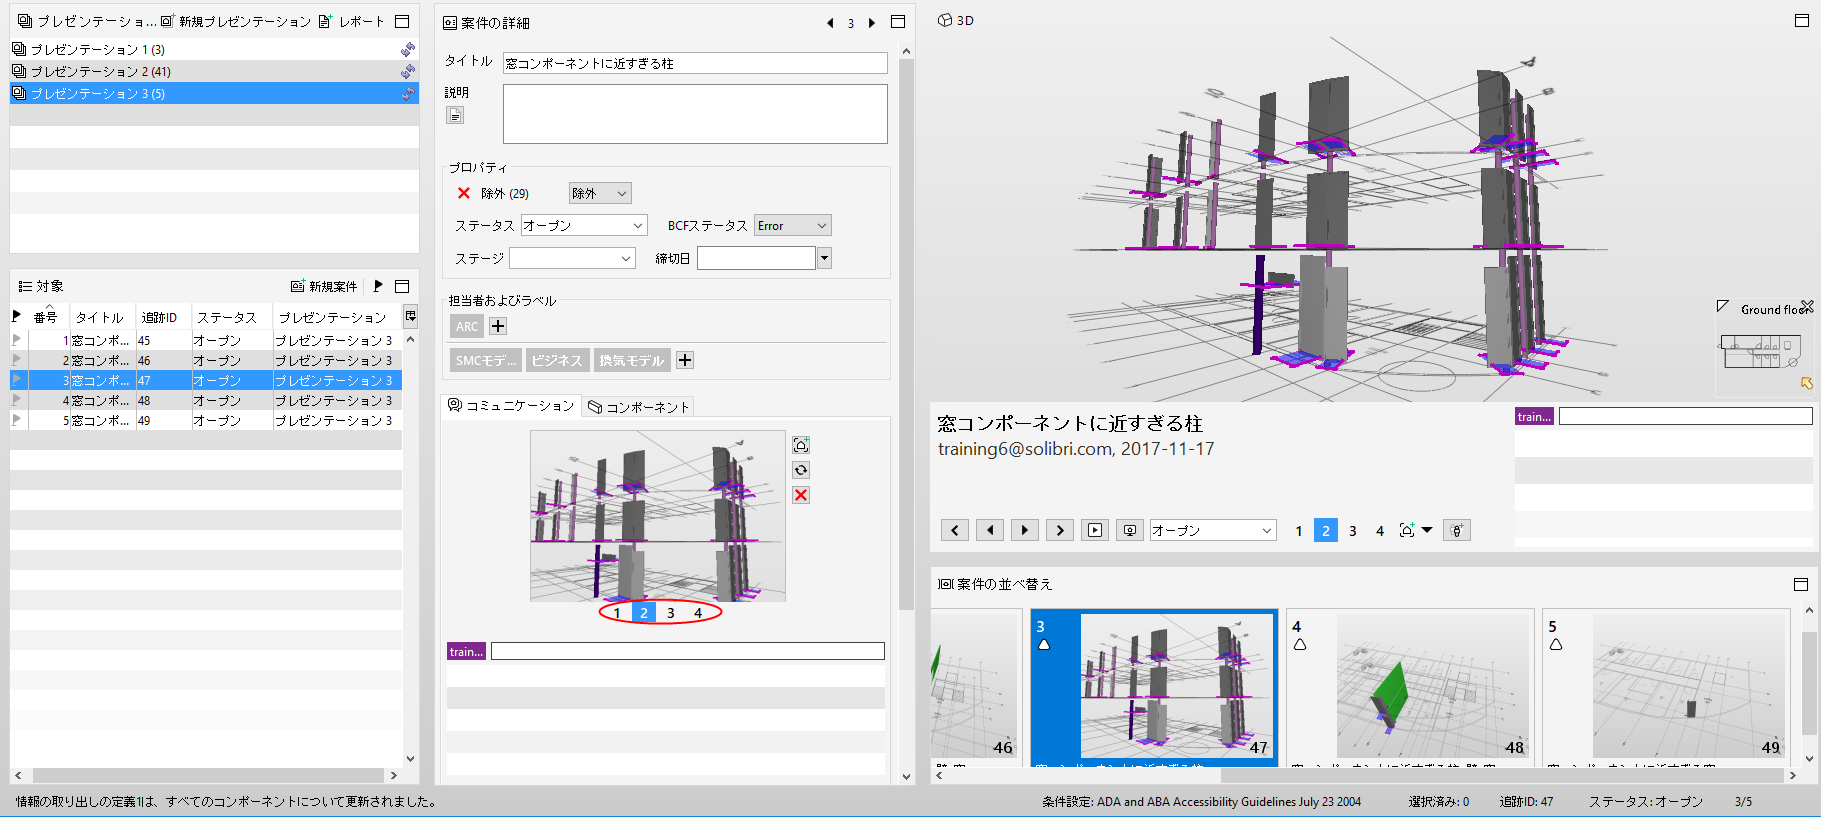
Task: Switch to コンポーネント tab
Action: coord(639,406)
